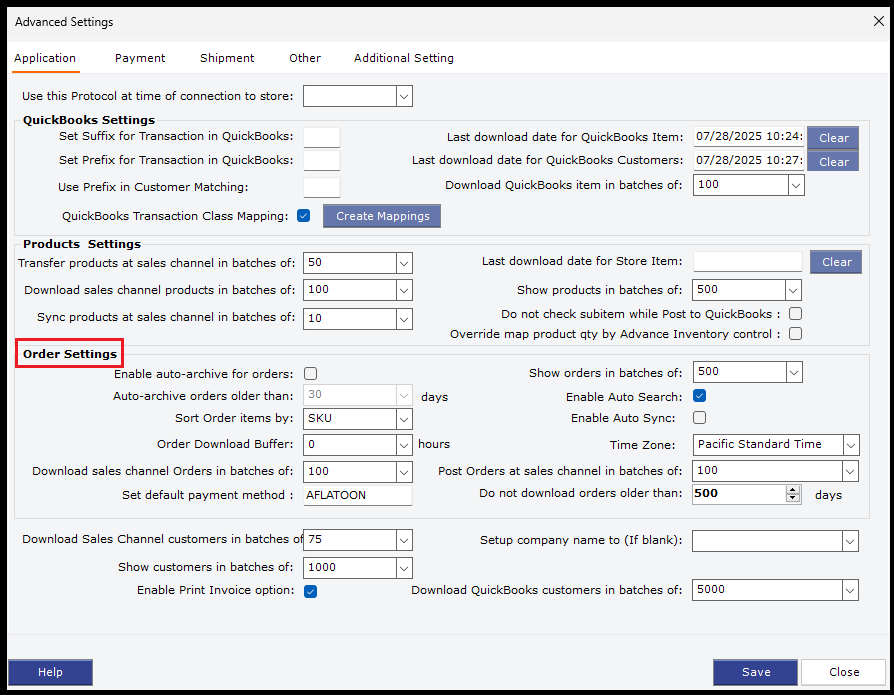Check Override map product qty option
This screenshot has width=894, height=695.
(795, 334)
